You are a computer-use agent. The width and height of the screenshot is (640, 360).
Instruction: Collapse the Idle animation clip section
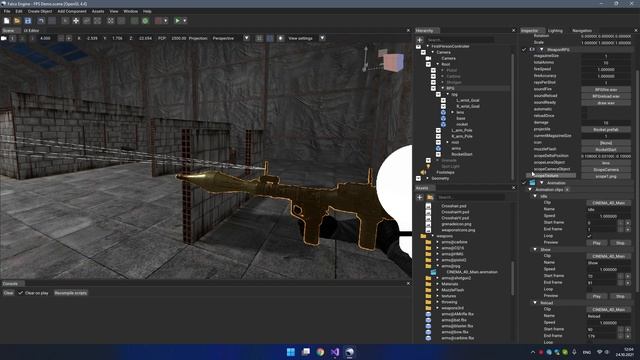(535, 196)
